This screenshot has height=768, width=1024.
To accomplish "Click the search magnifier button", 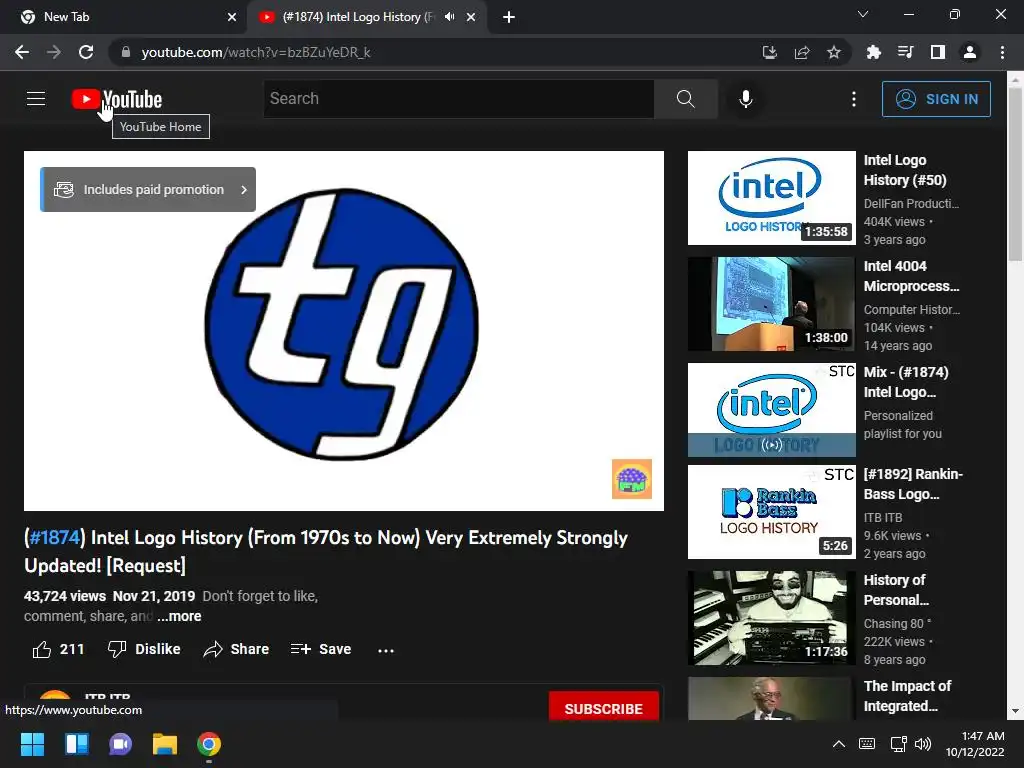I will coord(686,99).
